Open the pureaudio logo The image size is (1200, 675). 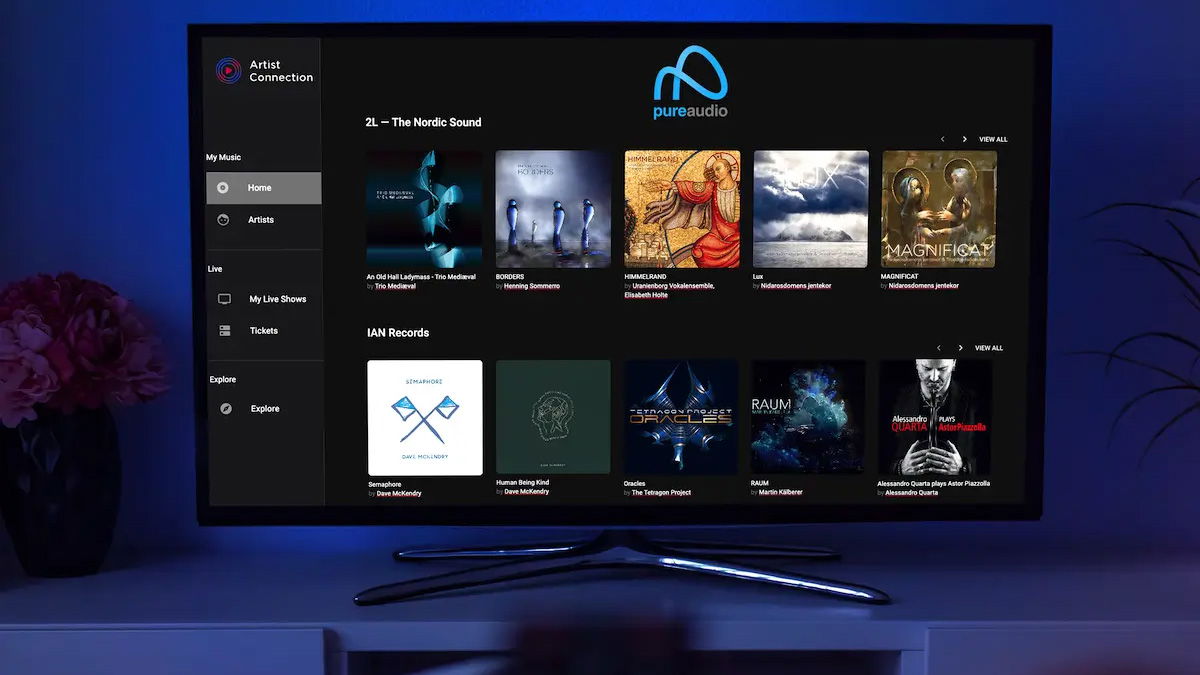pos(690,82)
